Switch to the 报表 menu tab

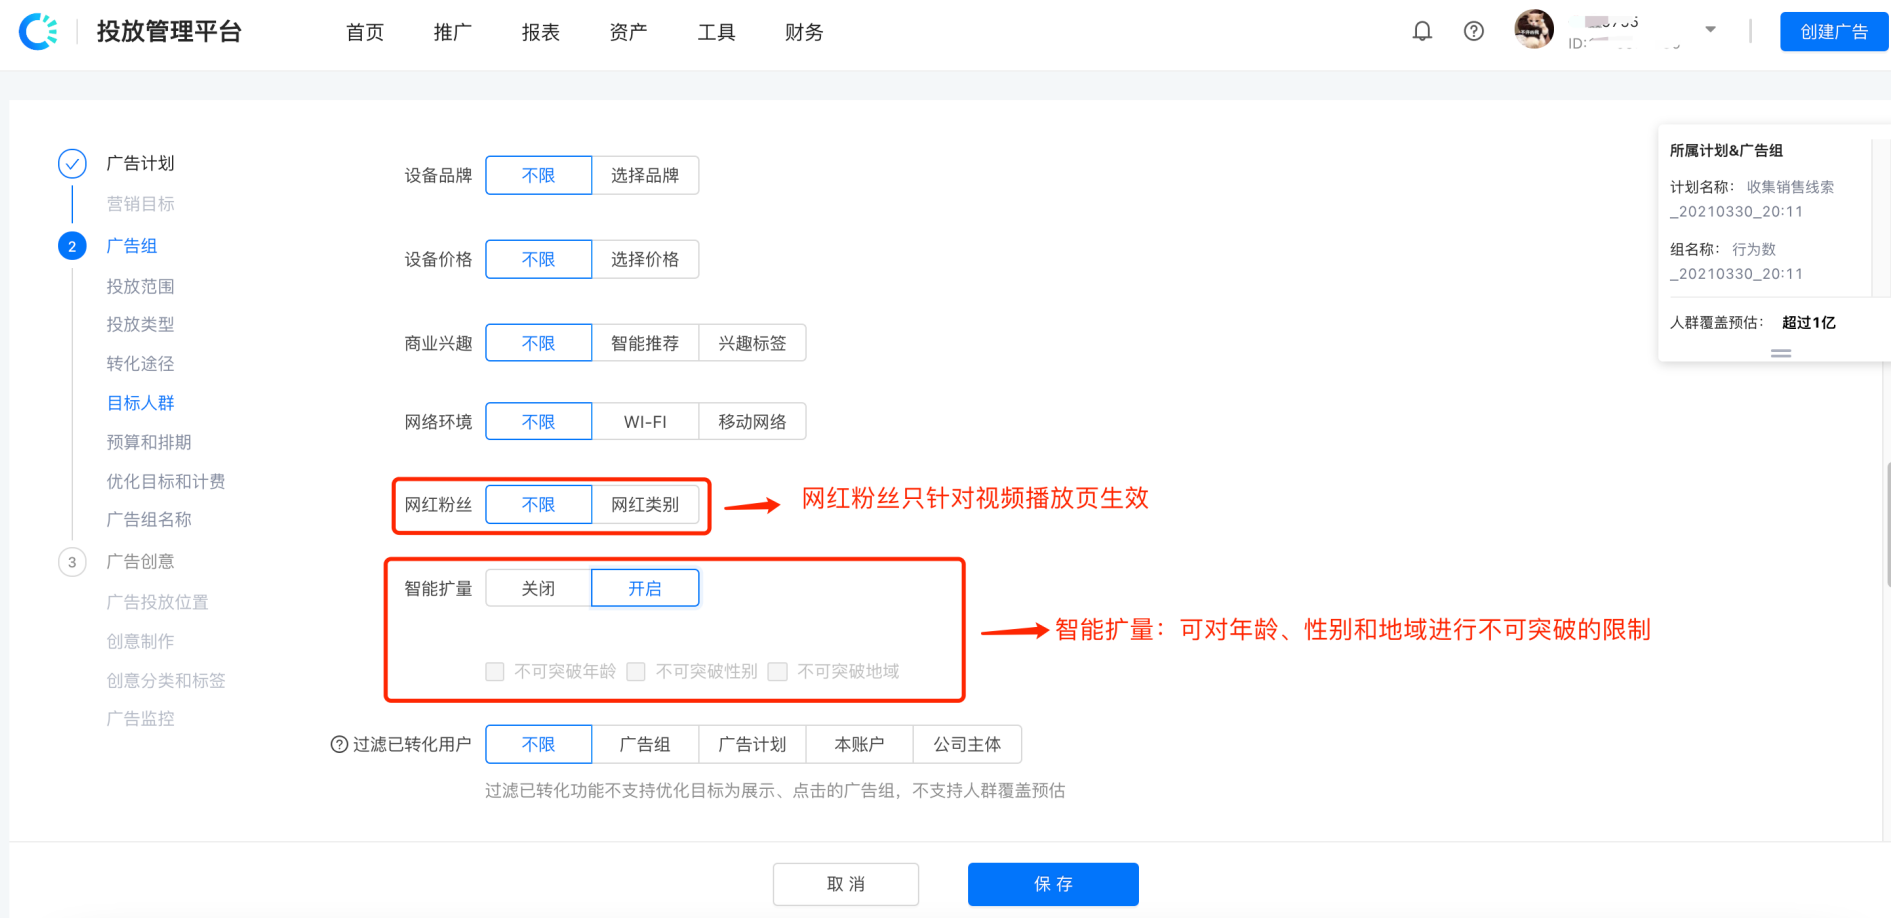tap(540, 31)
